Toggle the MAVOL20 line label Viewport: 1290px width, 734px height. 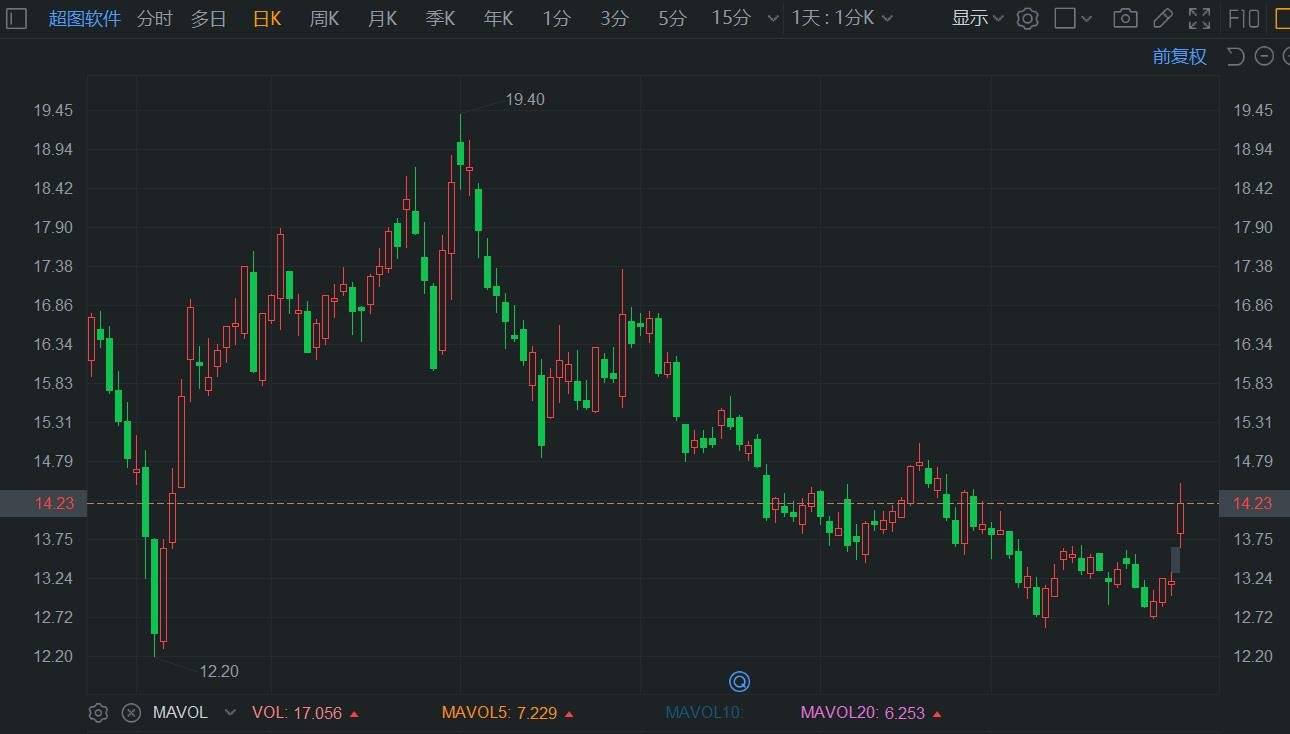coord(869,713)
